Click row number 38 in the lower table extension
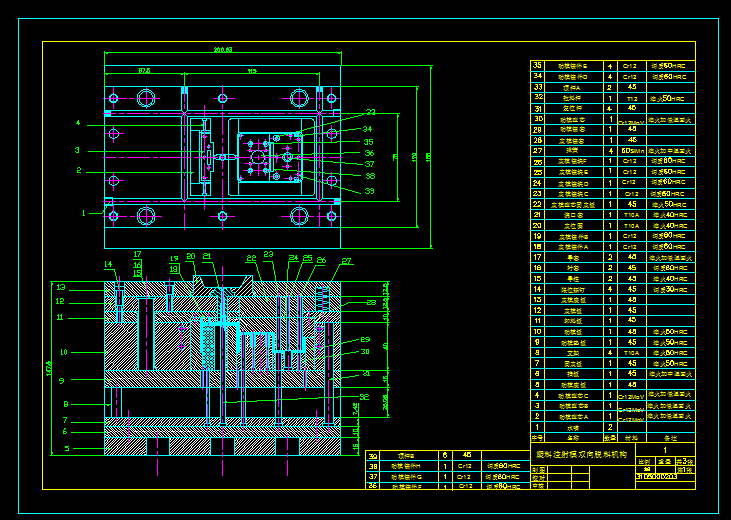 [x=372, y=466]
